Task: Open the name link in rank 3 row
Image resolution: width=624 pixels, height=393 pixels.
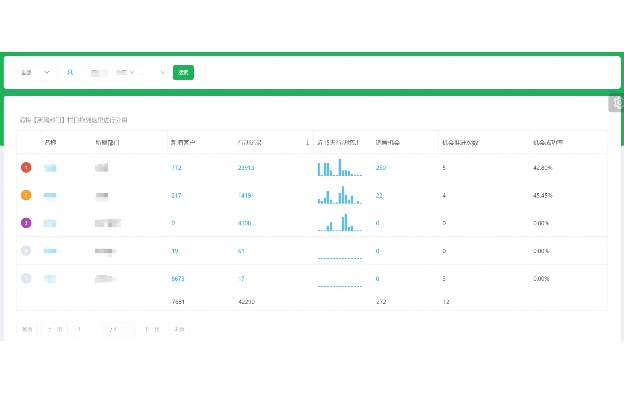Action: pos(50,223)
